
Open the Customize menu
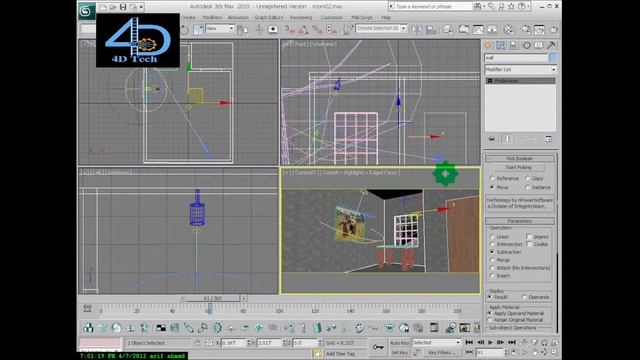click(x=331, y=18)
